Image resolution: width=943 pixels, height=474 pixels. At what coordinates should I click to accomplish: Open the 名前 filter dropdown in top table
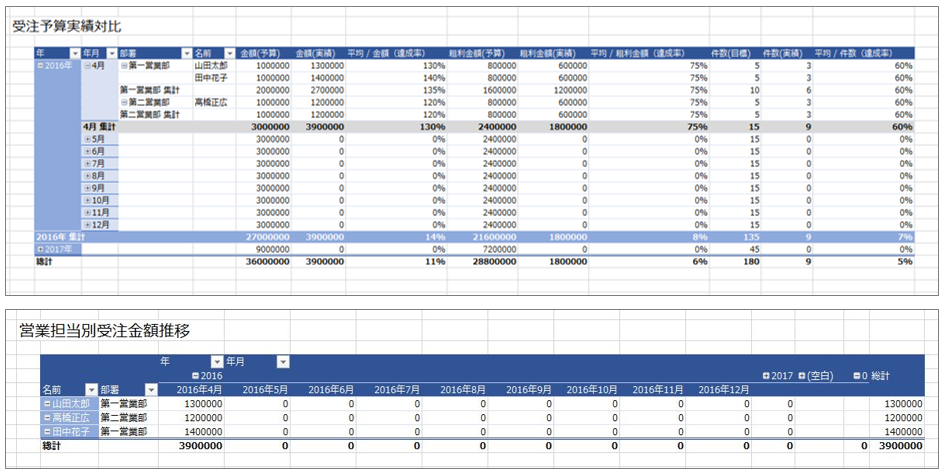(229, 53)
